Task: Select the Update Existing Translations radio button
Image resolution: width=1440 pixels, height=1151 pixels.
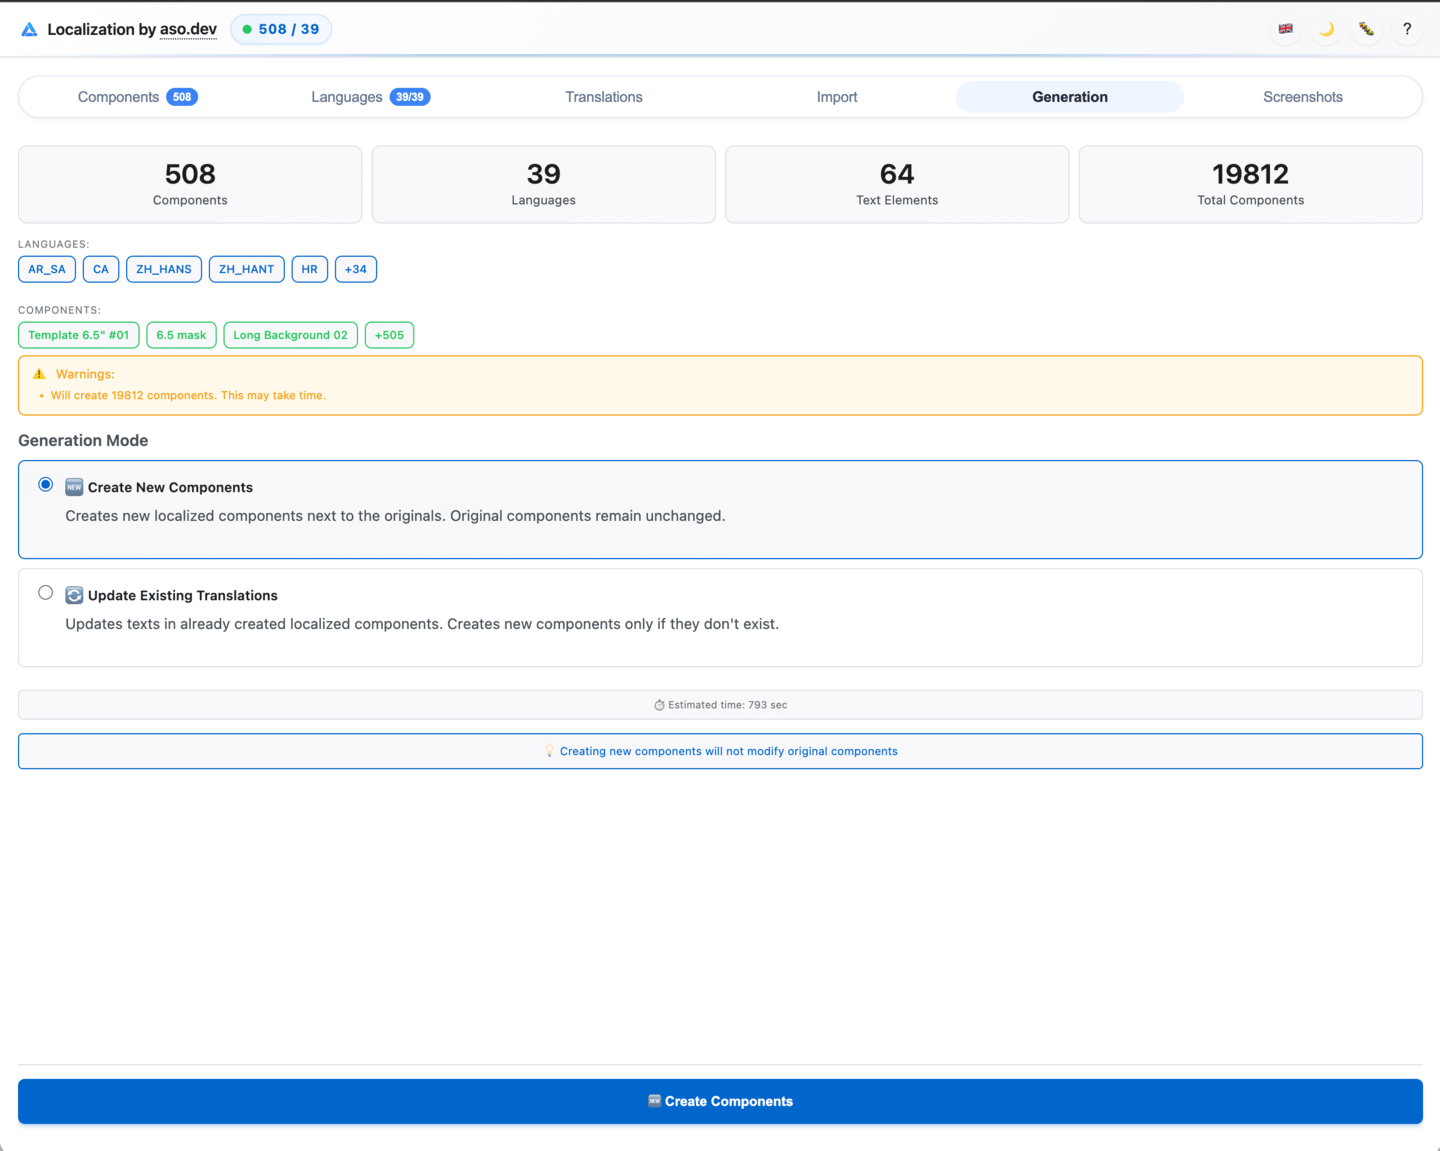Action: tap(46, 593)
